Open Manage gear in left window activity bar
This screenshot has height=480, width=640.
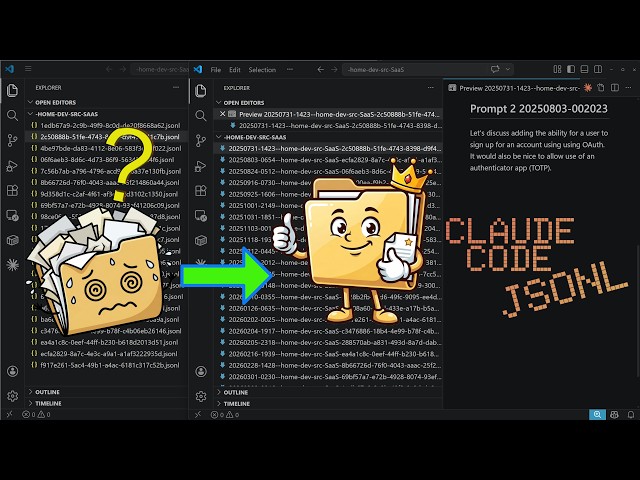pyautogui.click(x=12, y=396)
